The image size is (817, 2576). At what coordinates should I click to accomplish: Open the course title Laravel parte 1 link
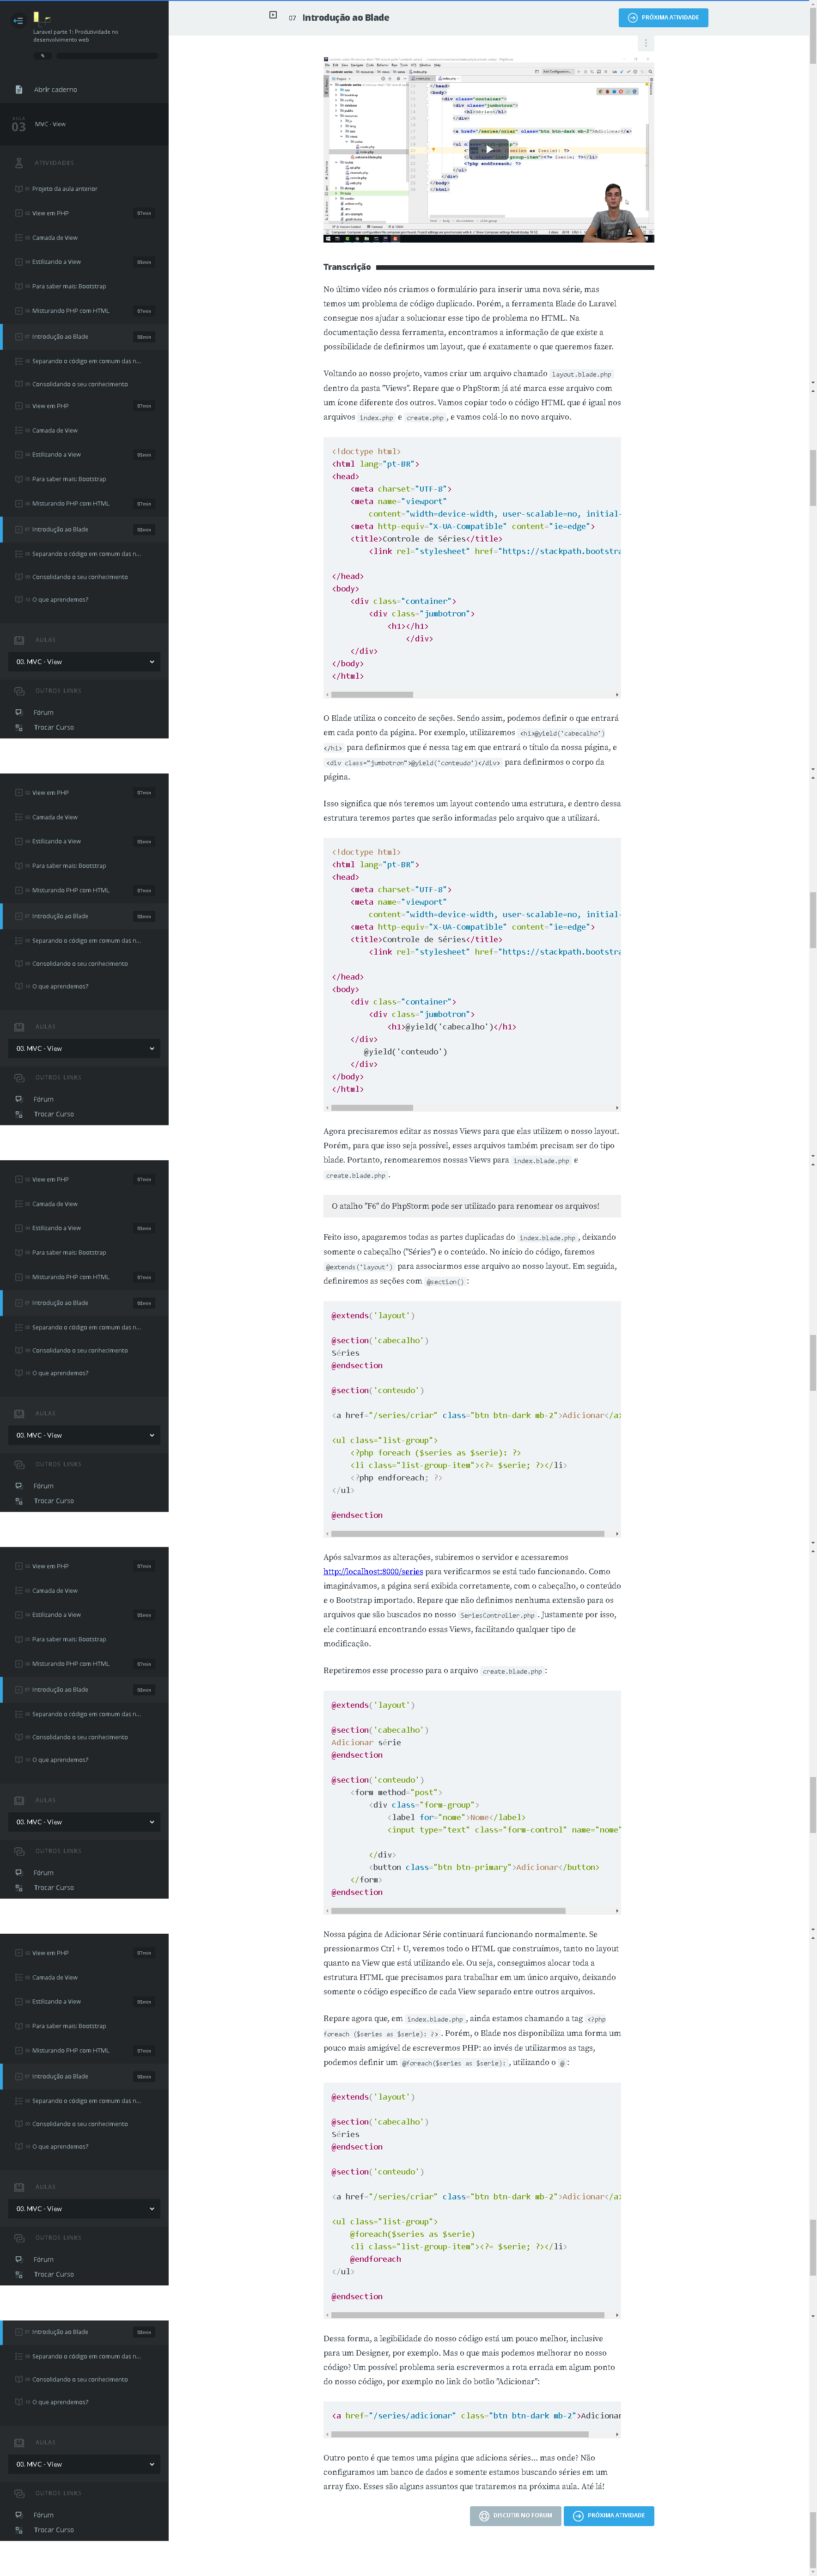pos(75,35)
